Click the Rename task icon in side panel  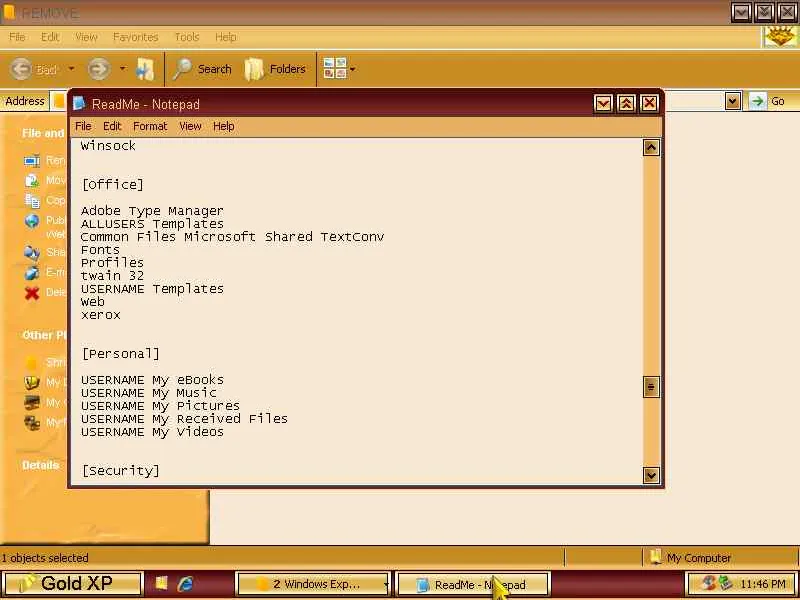(x=32, y=161)
